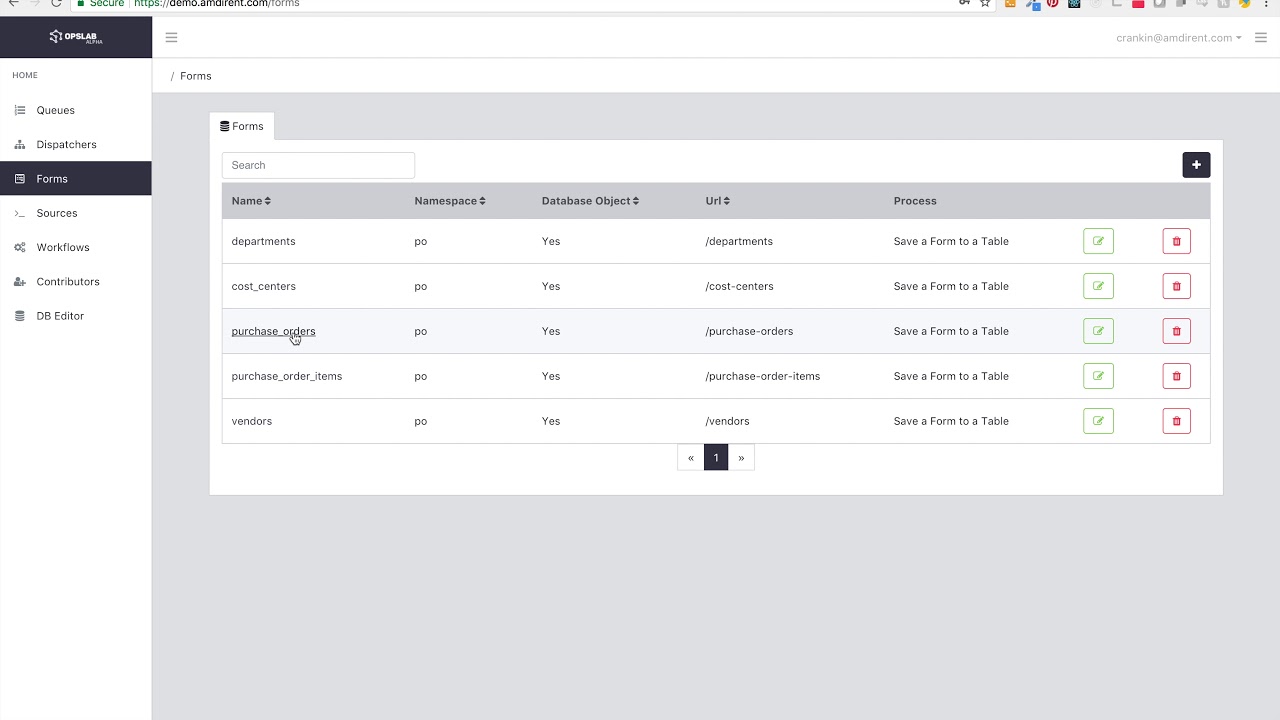
Task: Click HOME label in sidebar
Action: coord(25,75)
